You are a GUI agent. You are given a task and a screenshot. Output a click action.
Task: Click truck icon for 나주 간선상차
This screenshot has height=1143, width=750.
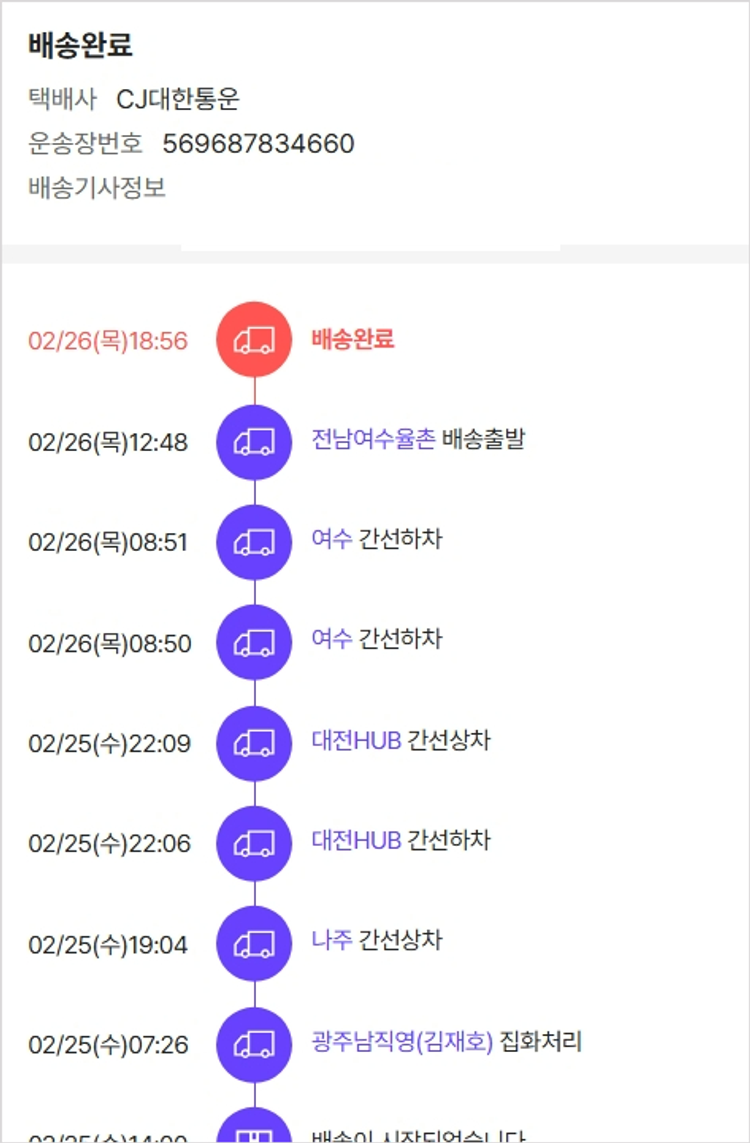tap(254, 943)
